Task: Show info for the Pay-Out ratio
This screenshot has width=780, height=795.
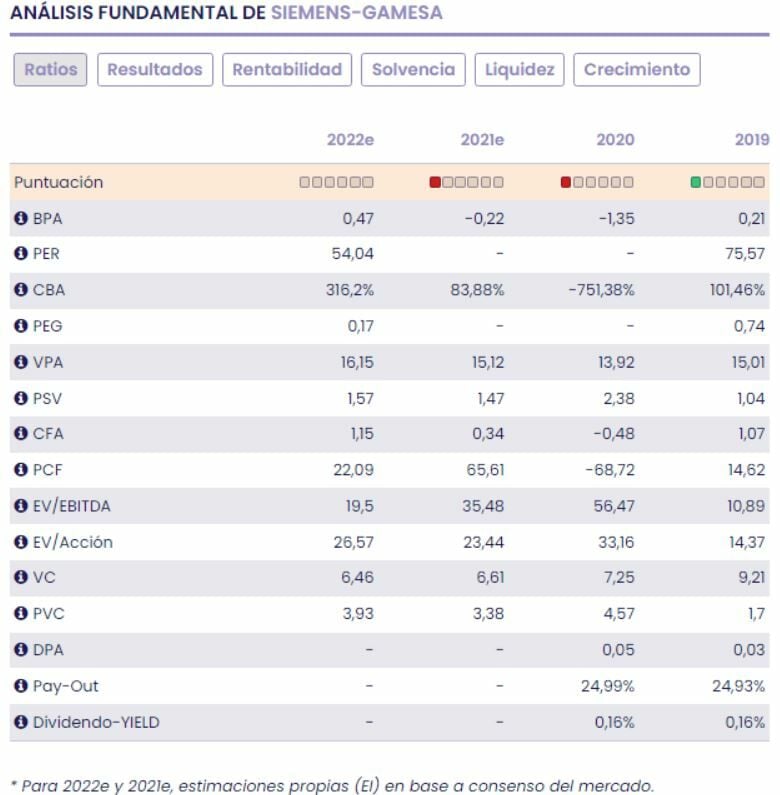Action: pos(21,686)
